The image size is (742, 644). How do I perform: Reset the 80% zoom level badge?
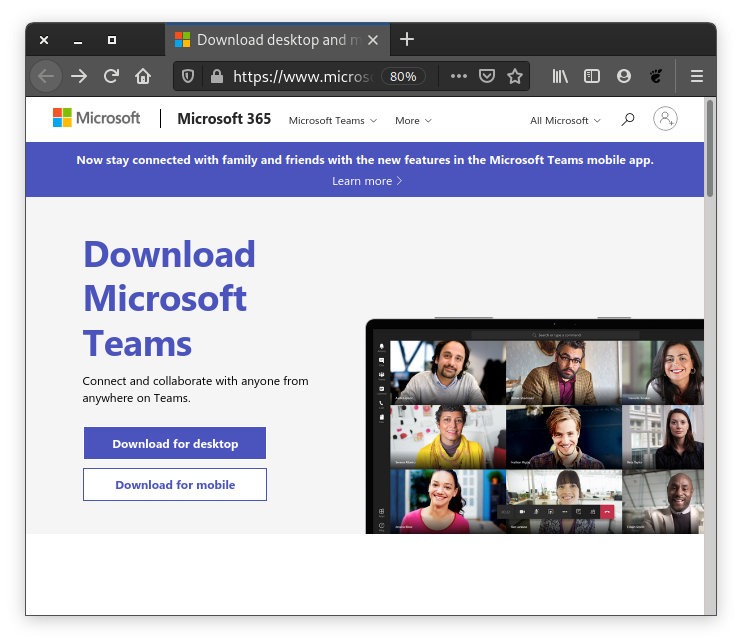(403, 76)
